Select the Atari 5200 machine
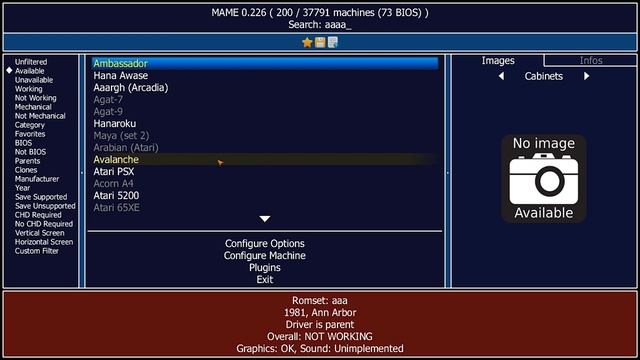Screen dimensions: 640x360 coord(265,196)
